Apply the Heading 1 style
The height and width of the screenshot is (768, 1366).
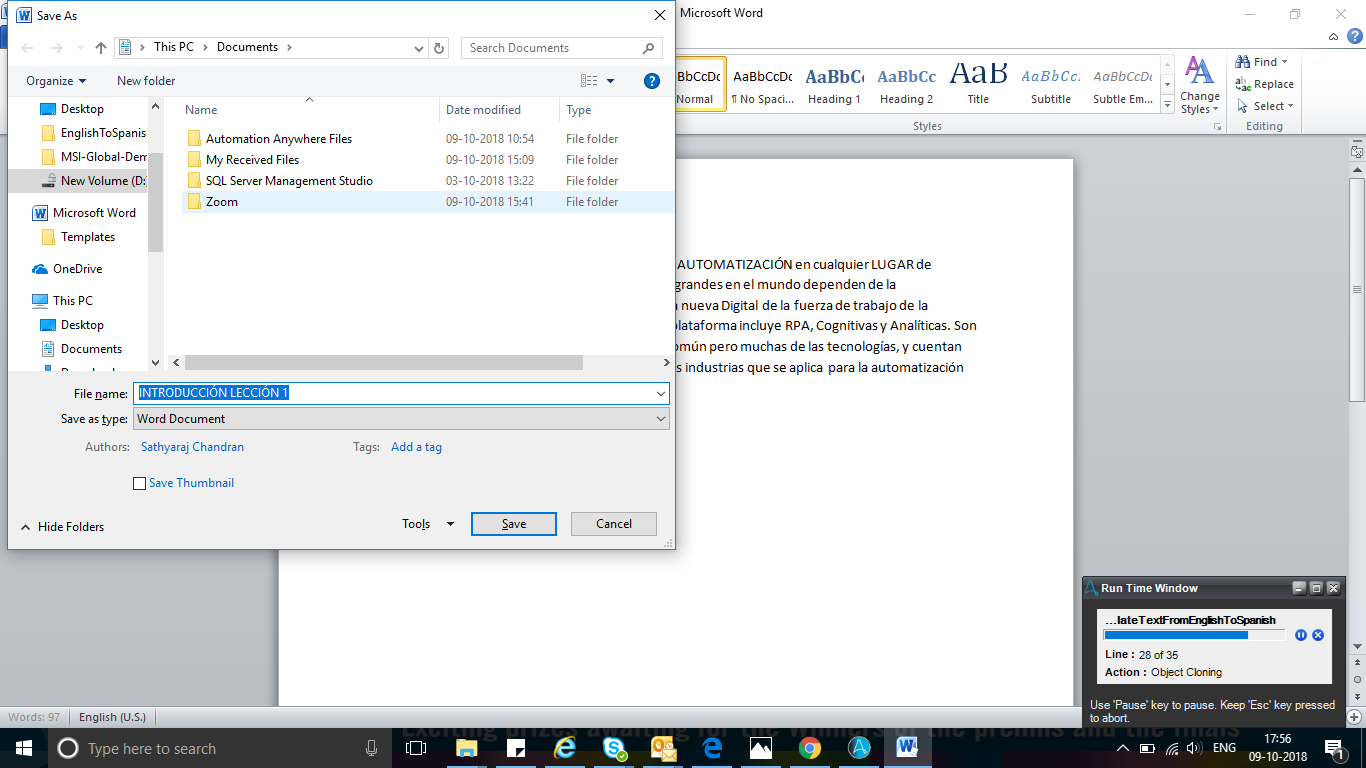click(834, 85)
